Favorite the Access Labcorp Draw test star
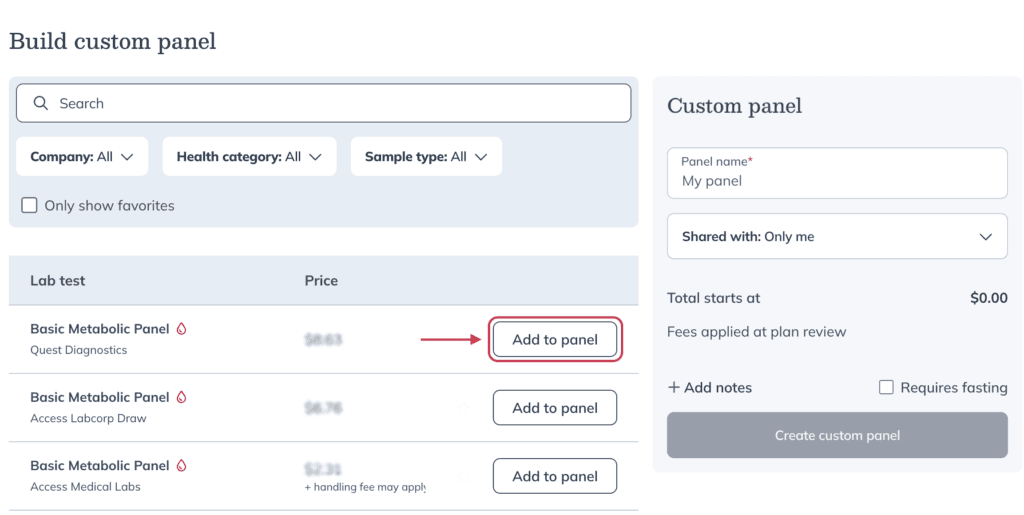Screen dimensions: 1024x515 (x=464, y=408)
